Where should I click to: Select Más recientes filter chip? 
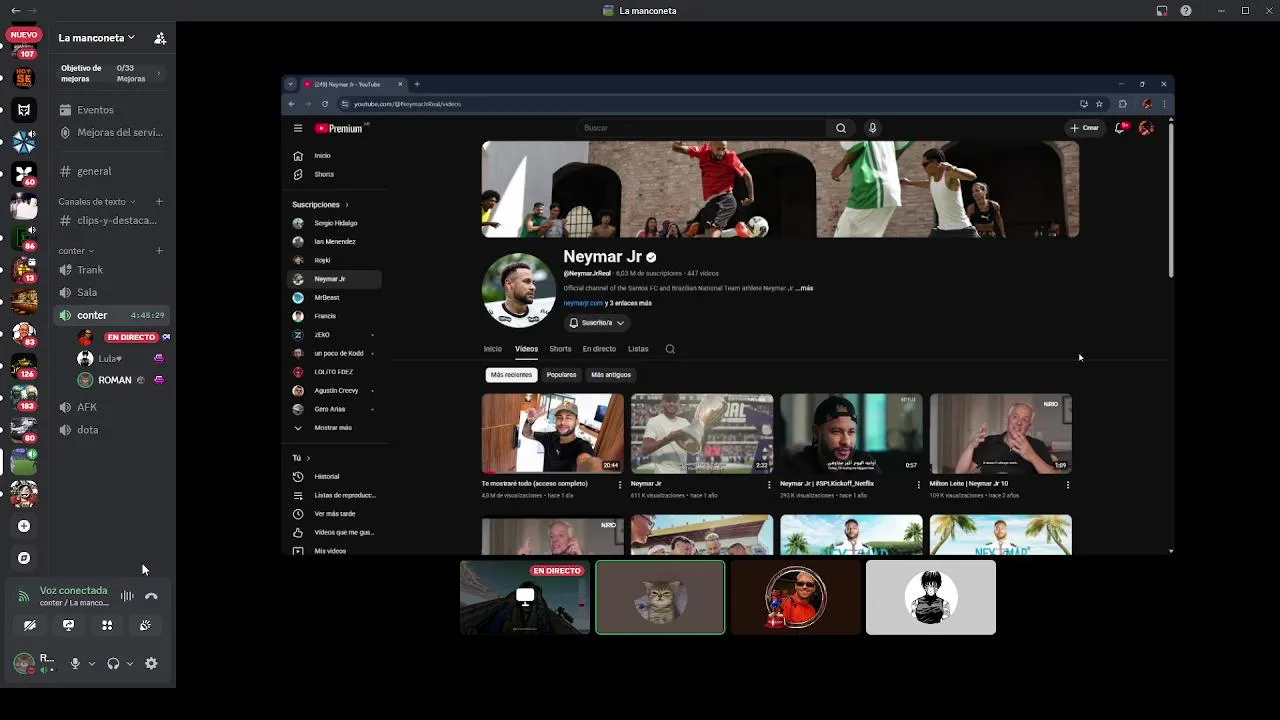[511, 375]
